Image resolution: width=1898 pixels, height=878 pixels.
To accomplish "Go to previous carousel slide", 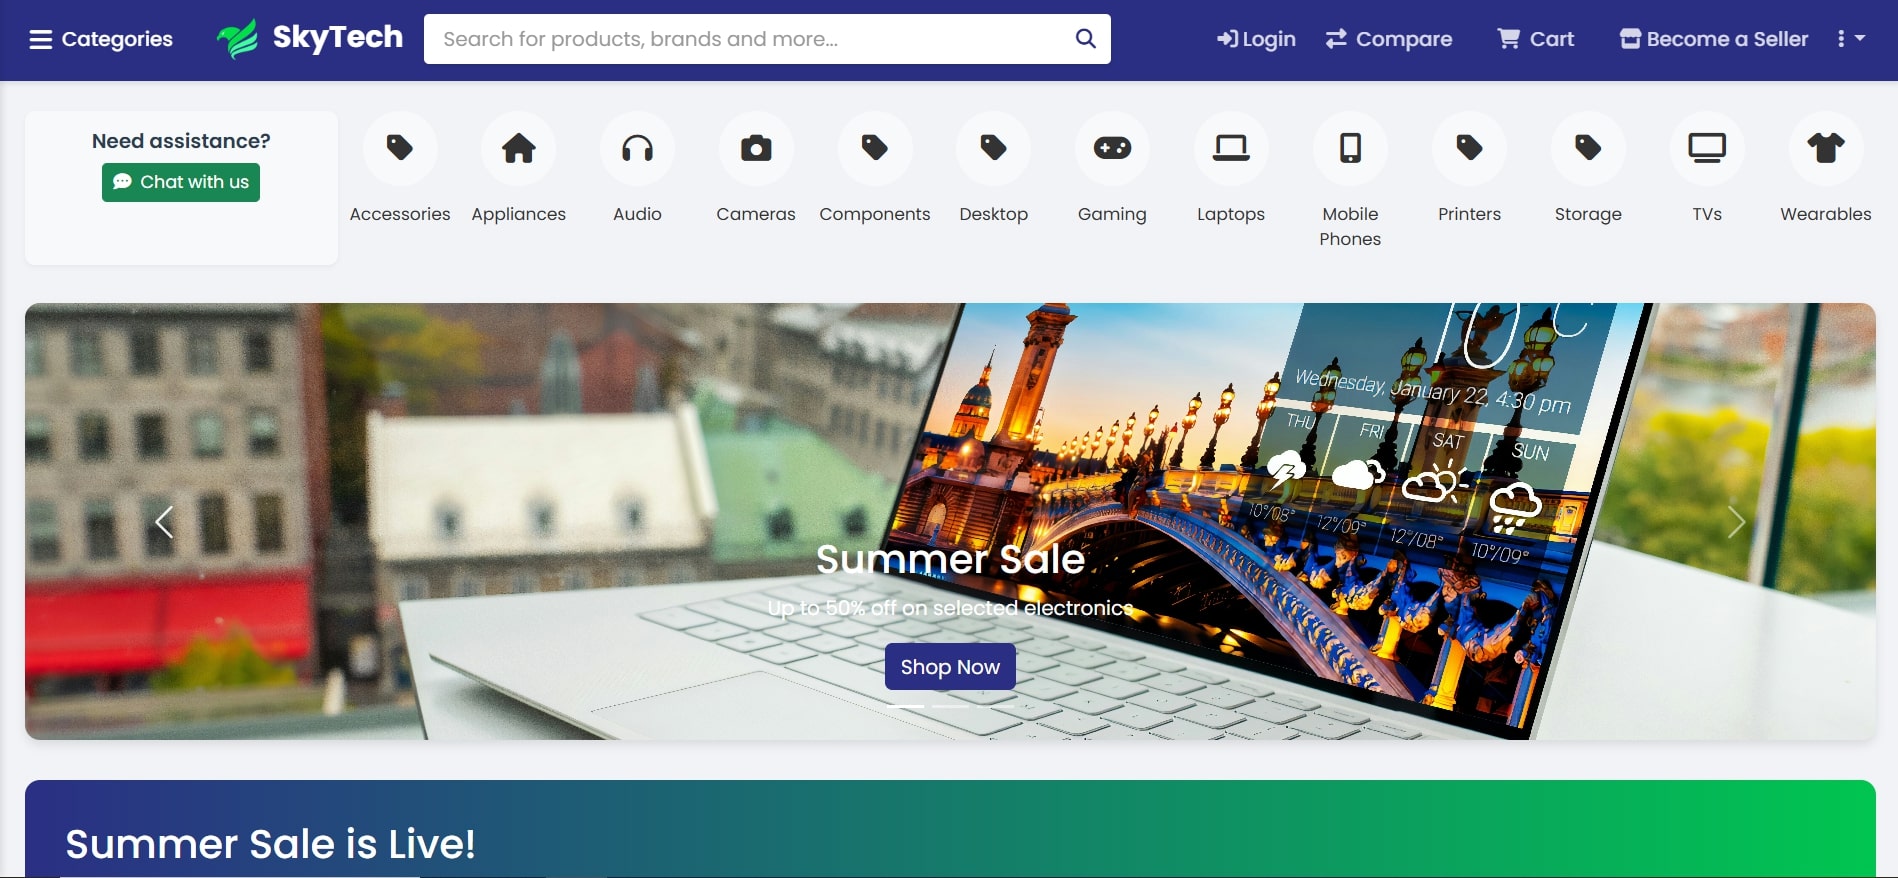I will 164,522.
